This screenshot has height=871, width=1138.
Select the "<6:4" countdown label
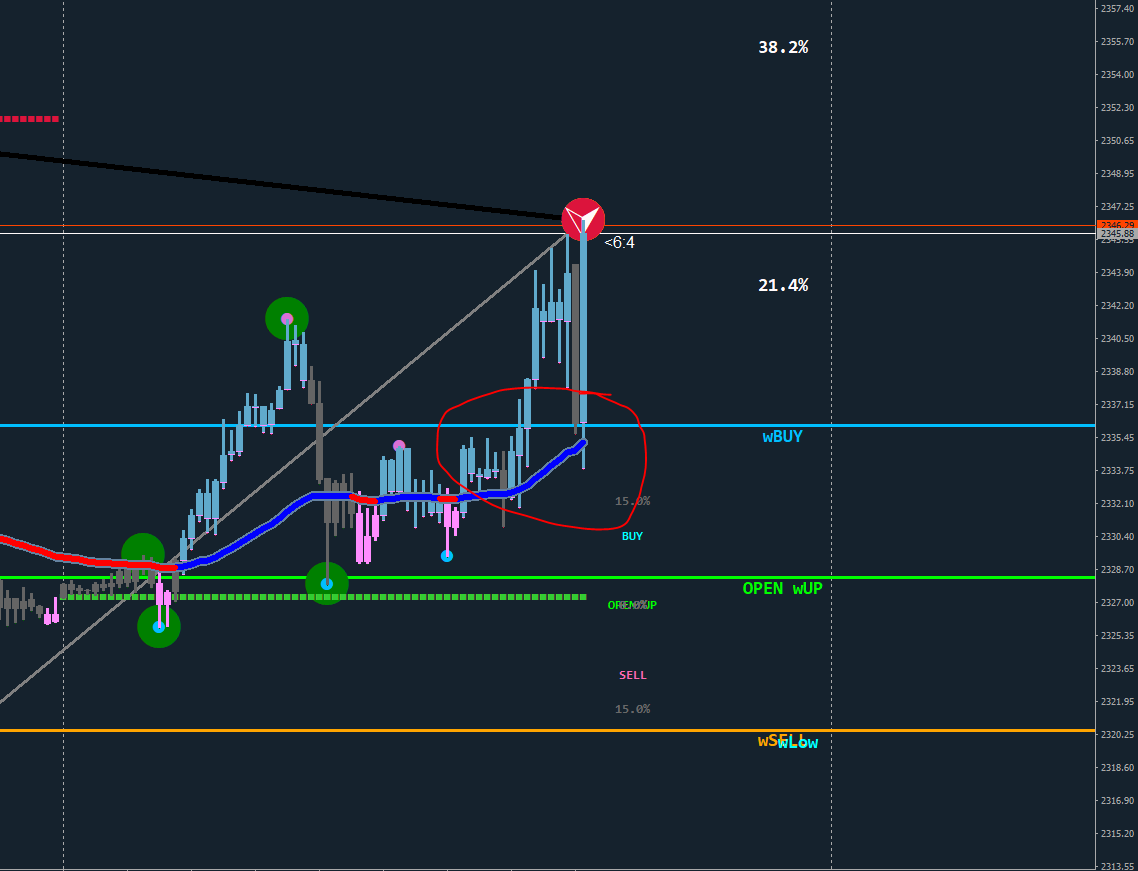point(619,242)
